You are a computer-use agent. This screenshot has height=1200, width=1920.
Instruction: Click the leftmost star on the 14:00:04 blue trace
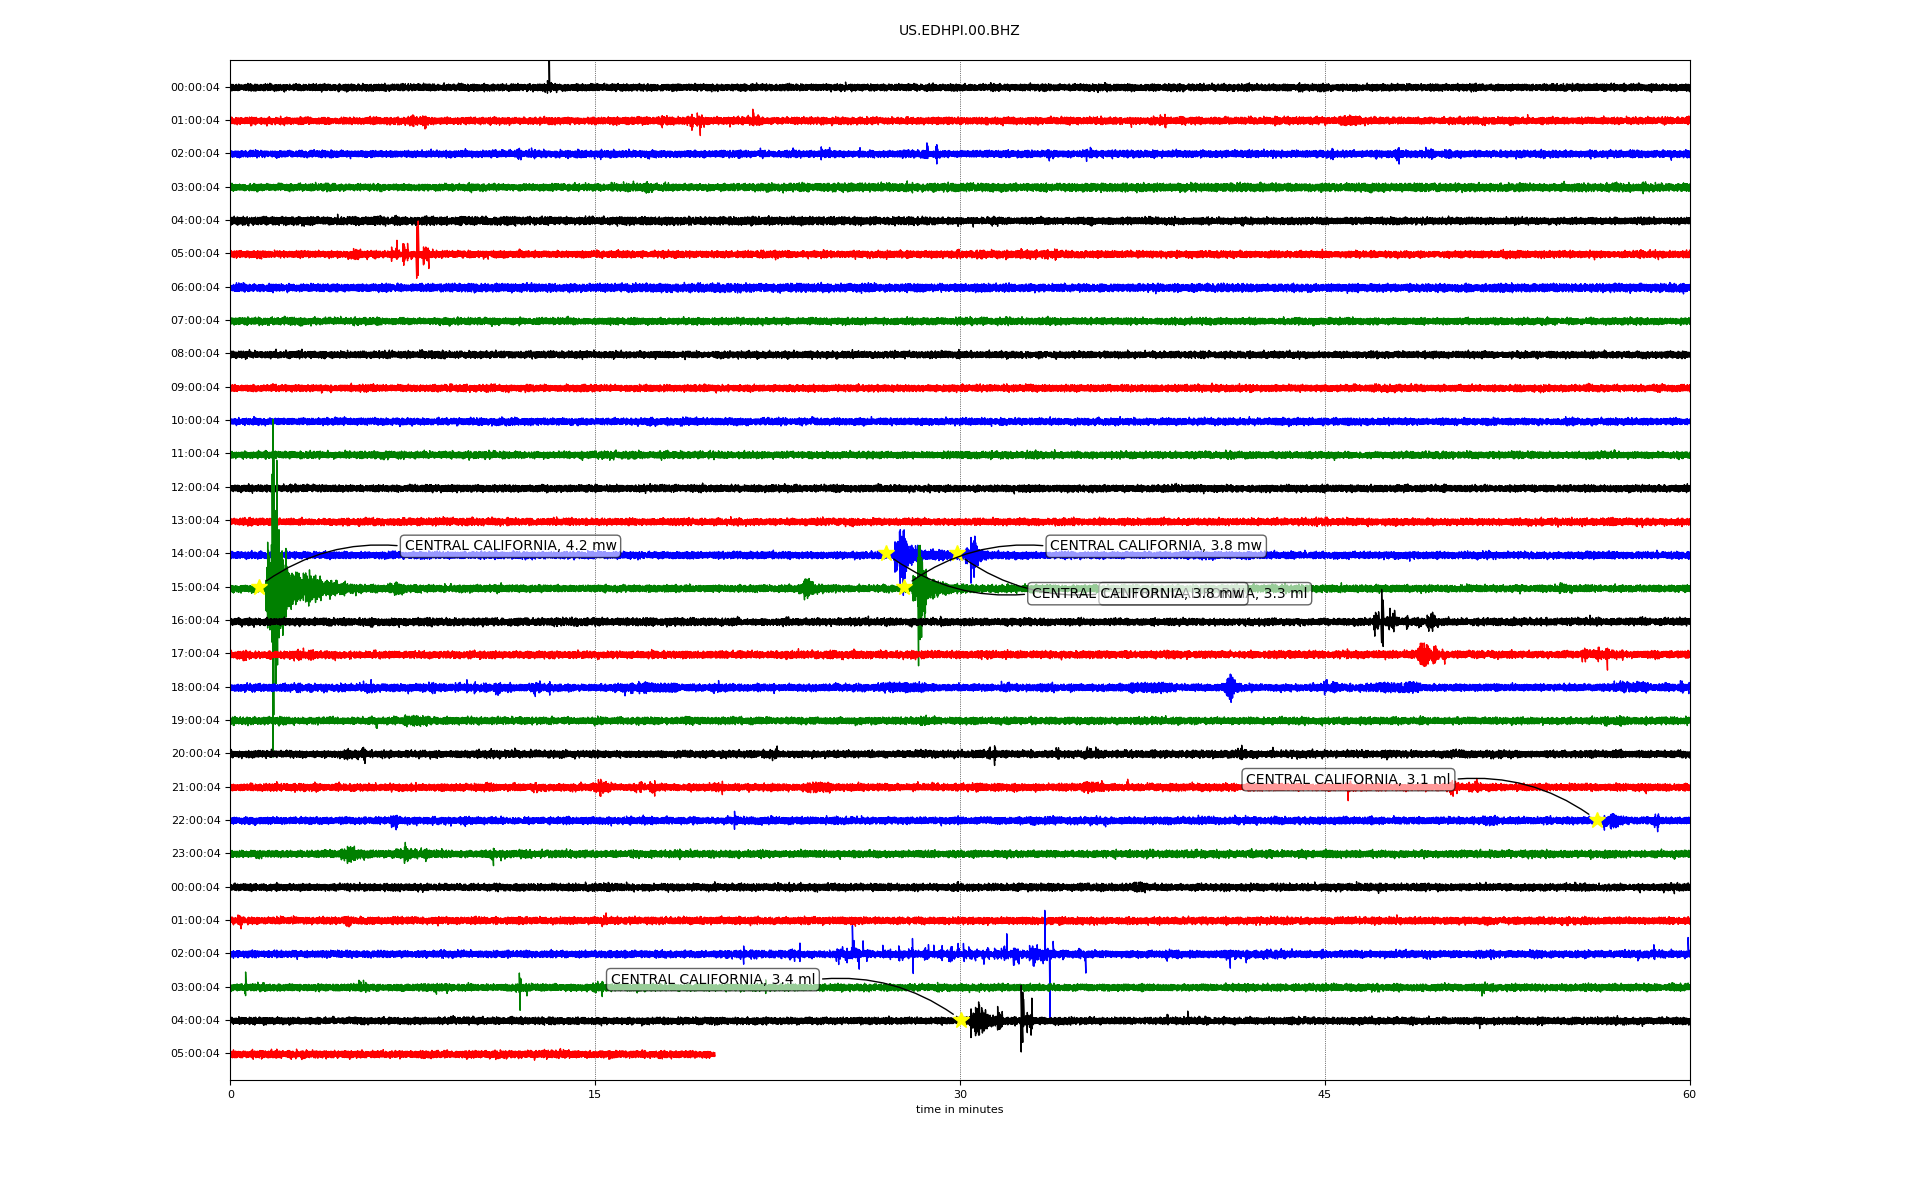pyautogui.click(x=886, y=553)
